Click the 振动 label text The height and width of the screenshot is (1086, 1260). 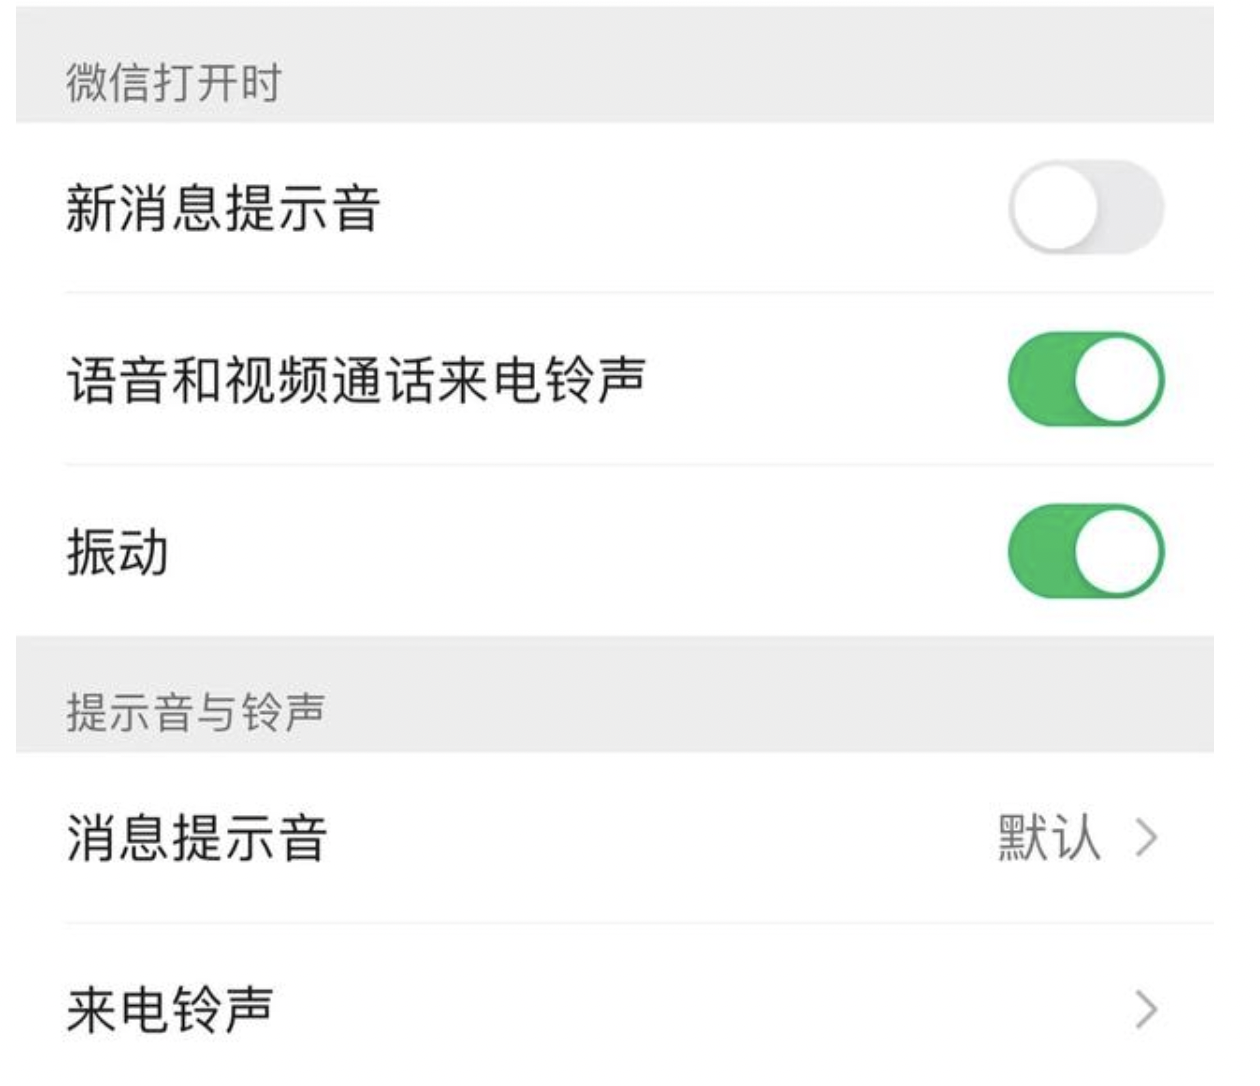(x=117, y=552)
